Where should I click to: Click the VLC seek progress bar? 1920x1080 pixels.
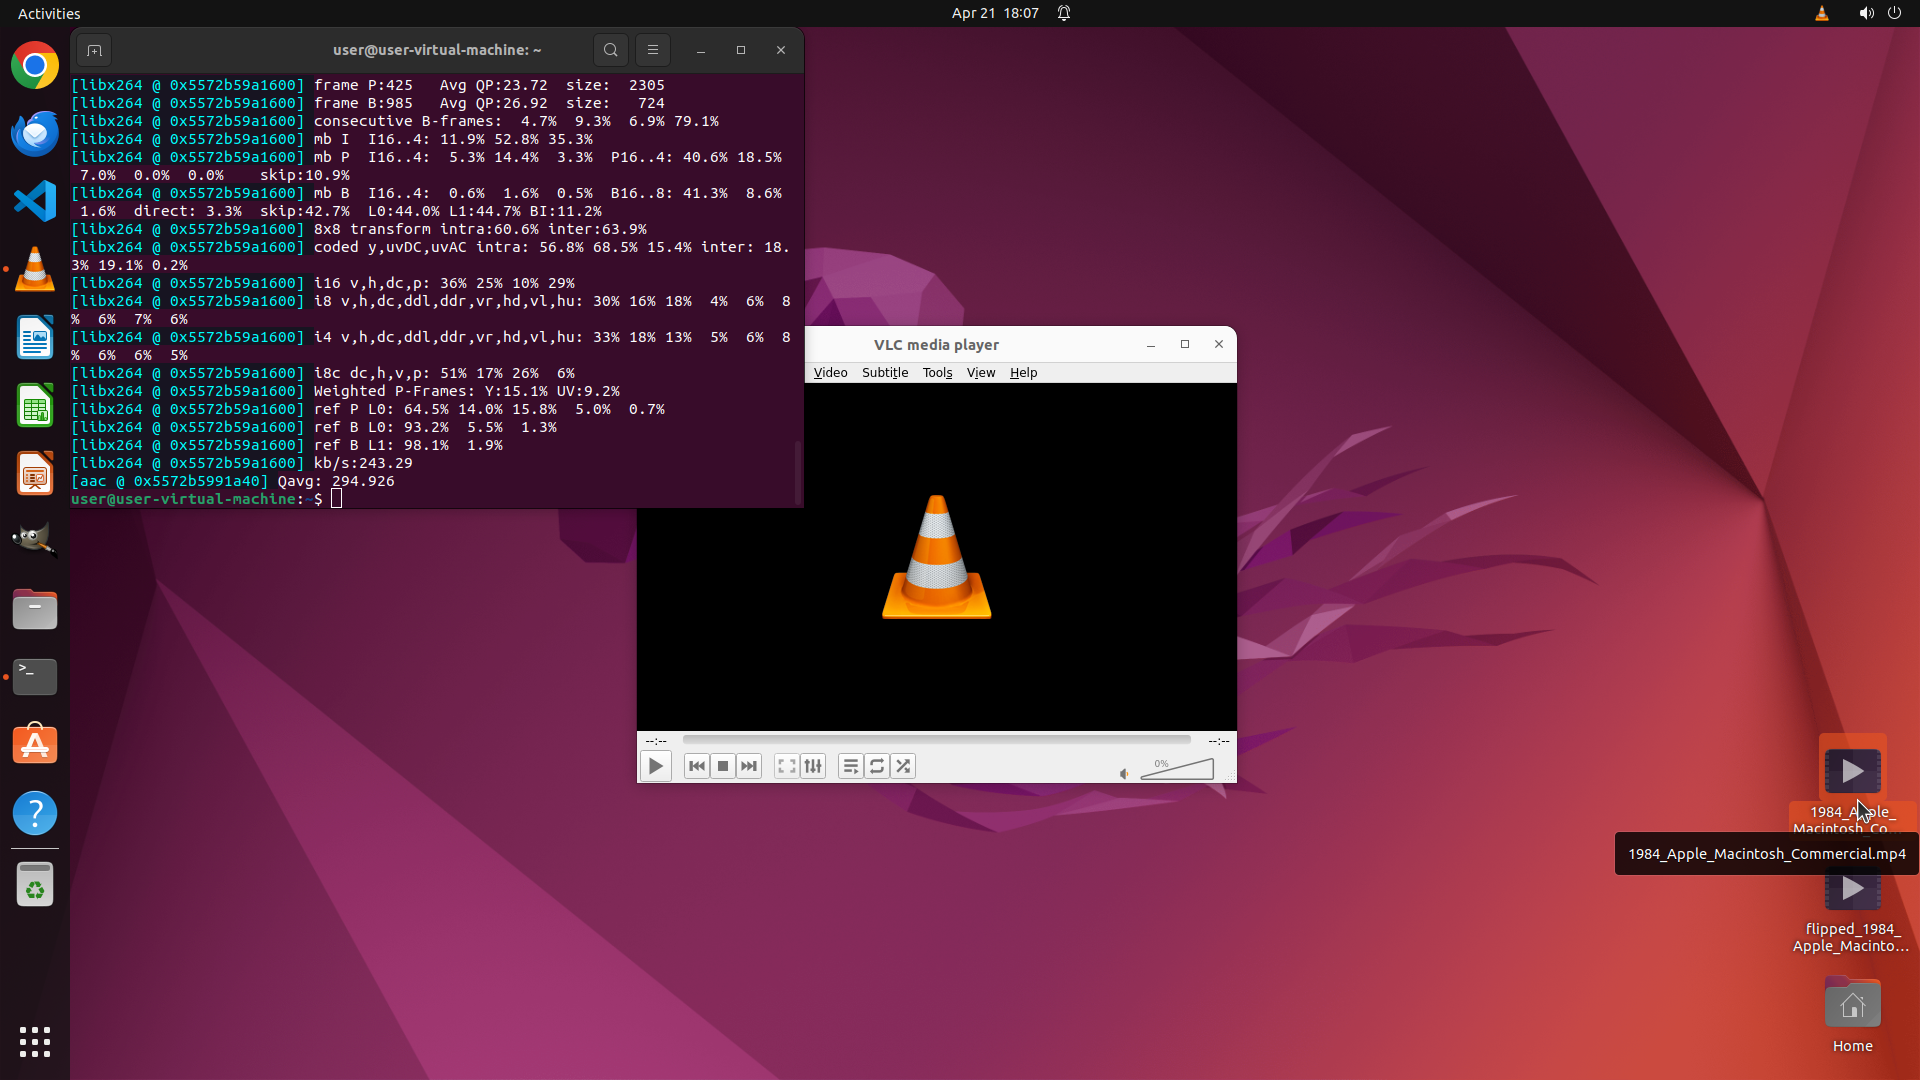936,740
